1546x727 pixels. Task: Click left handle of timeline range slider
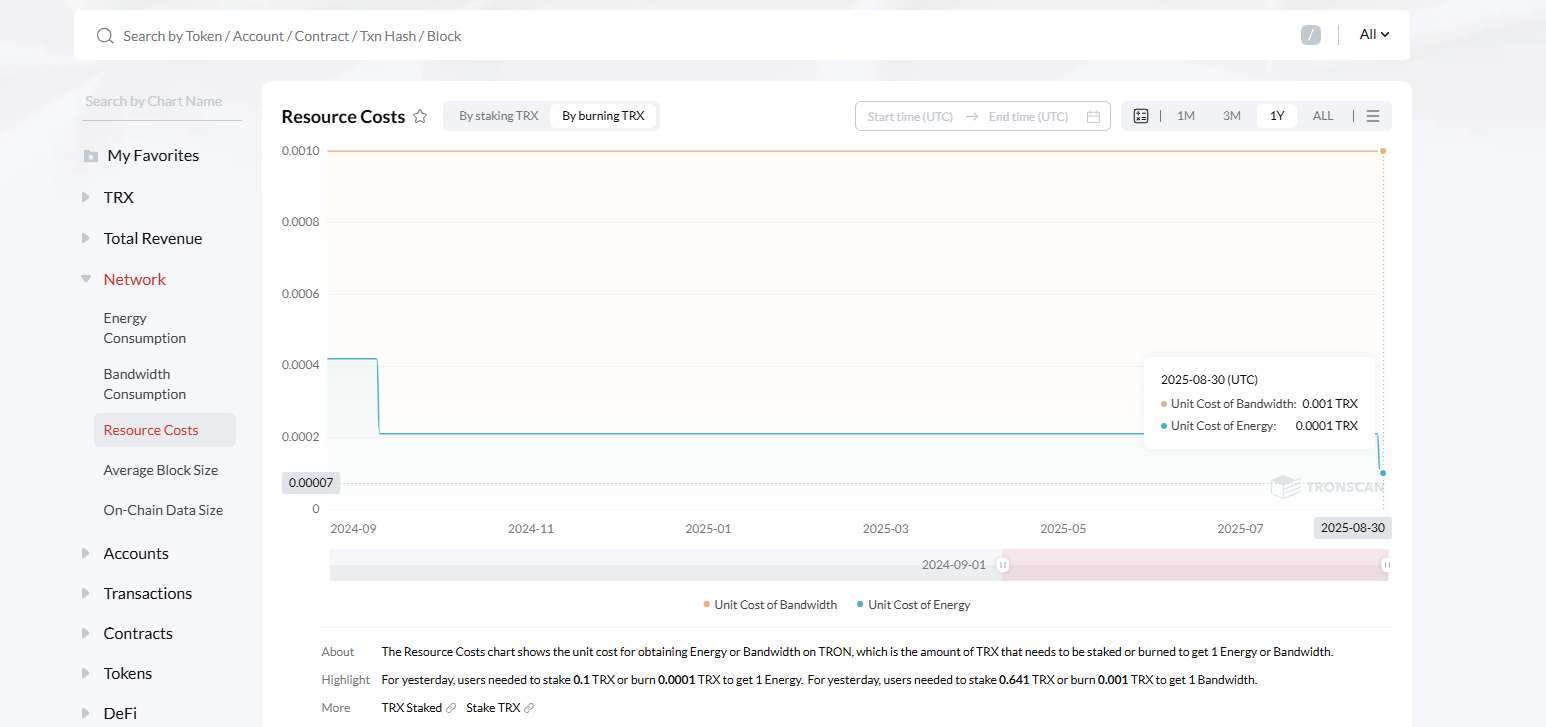point(1003,565)
